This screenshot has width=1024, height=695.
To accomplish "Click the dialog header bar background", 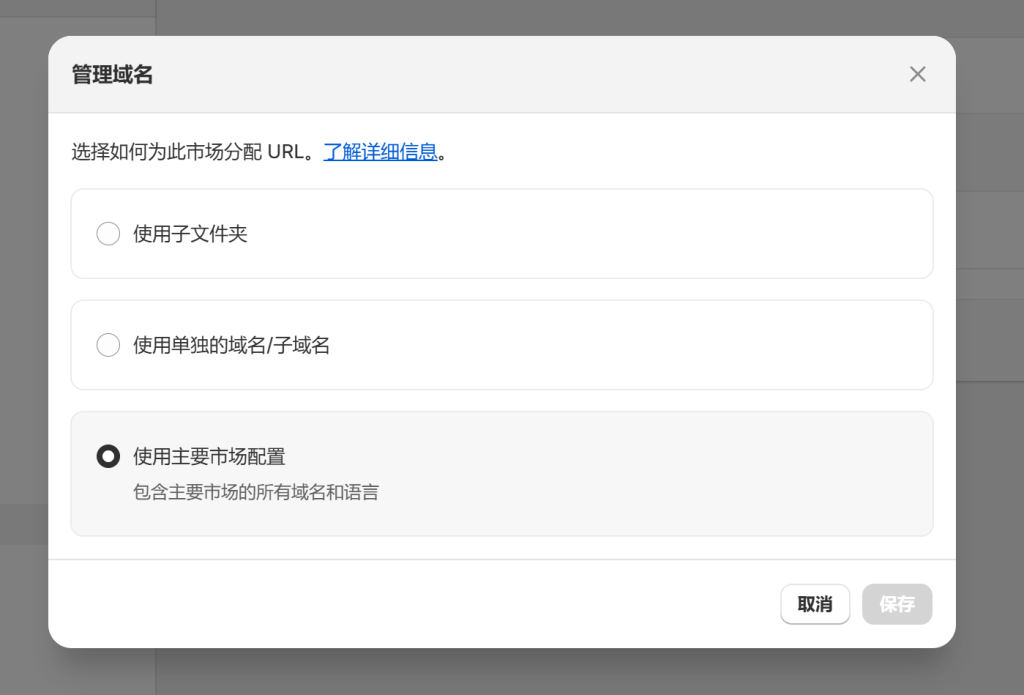I will click(x=500, y=73).
